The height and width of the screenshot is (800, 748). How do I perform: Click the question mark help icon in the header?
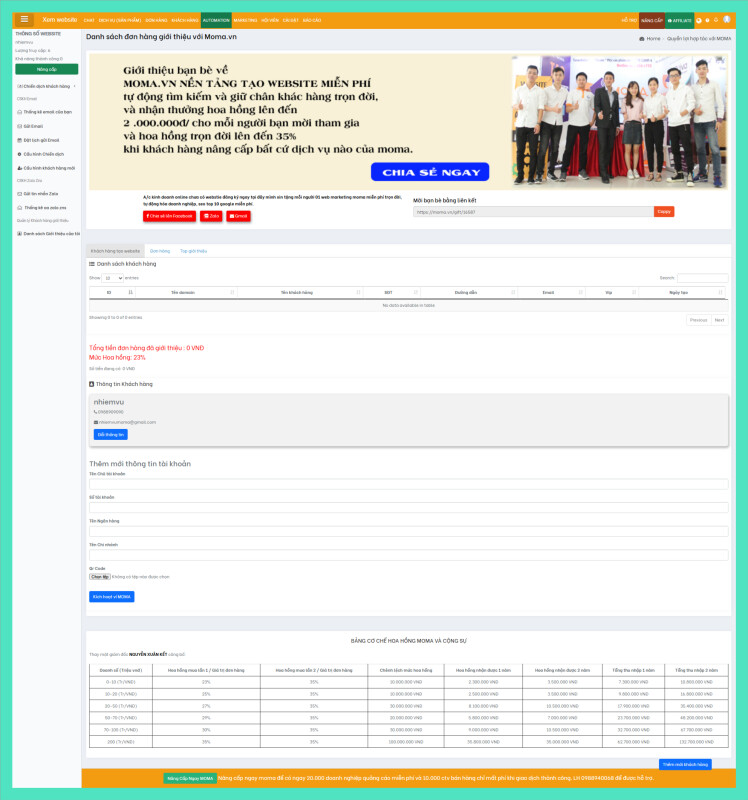(x=707, y=20)
